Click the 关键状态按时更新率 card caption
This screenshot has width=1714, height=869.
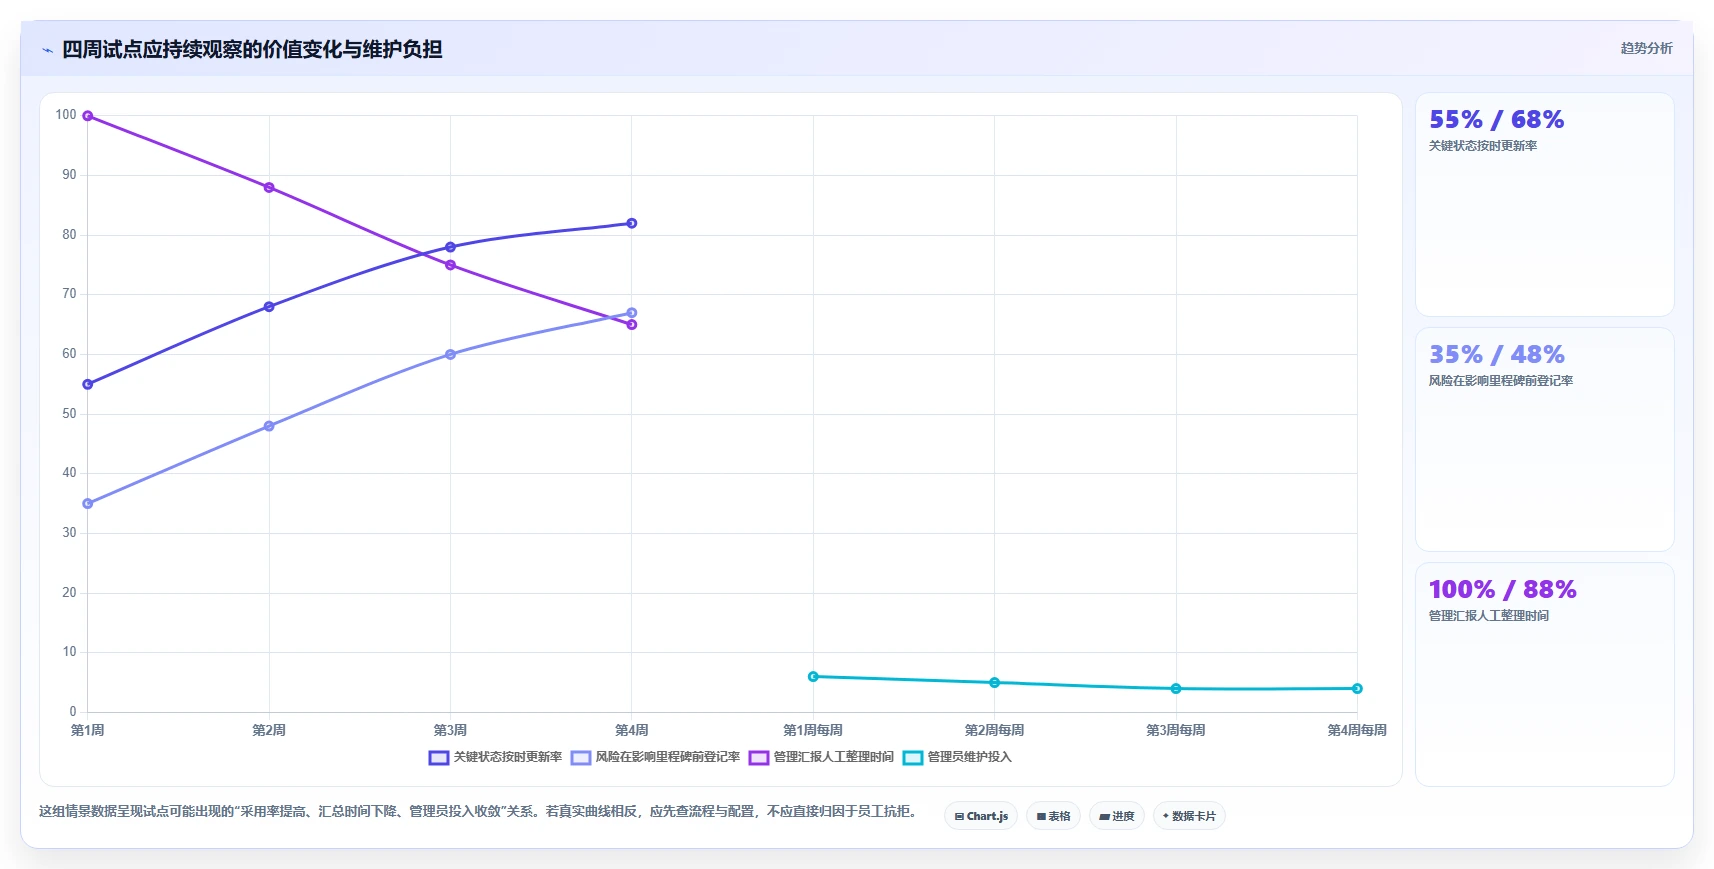pyautogui.click(x=1483, y=146)
